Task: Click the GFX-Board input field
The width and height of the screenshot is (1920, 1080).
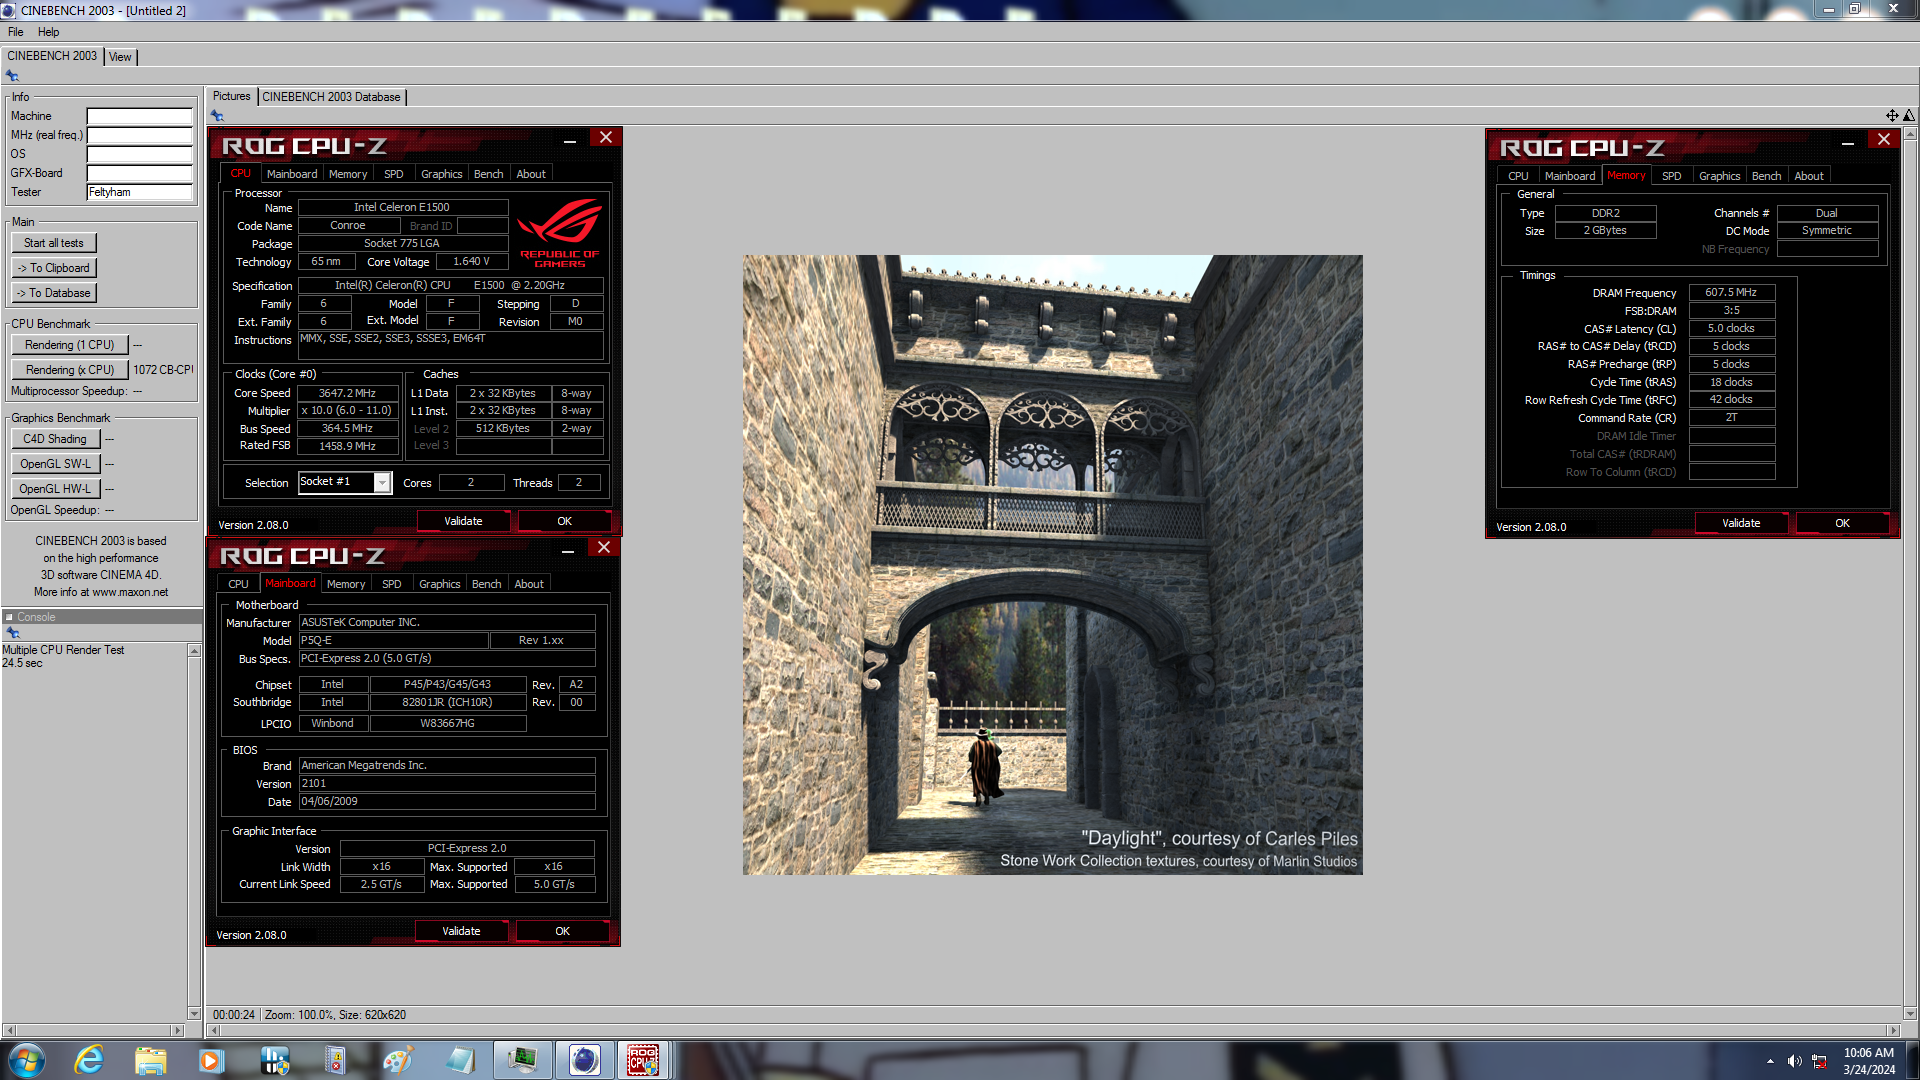Action: point(140,173)
